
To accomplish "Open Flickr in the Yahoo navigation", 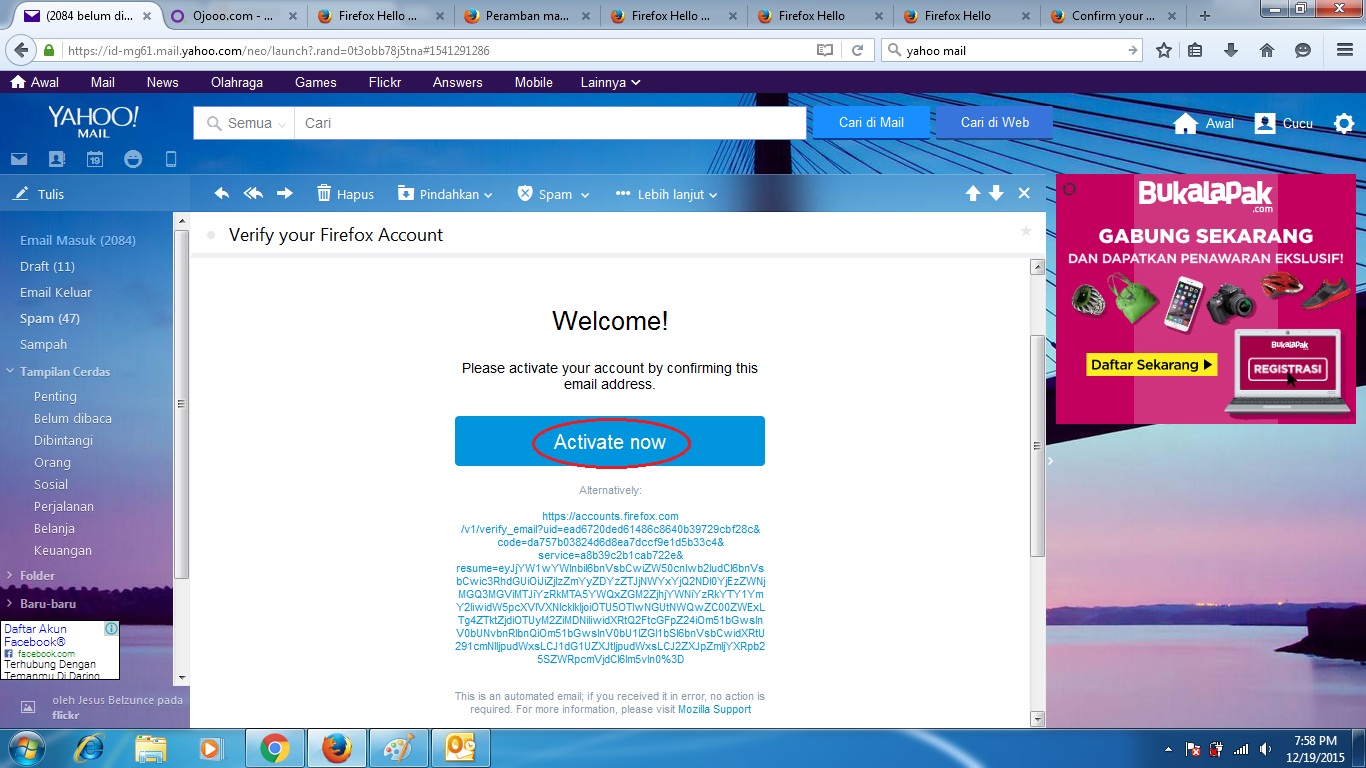I will (385, 82).
